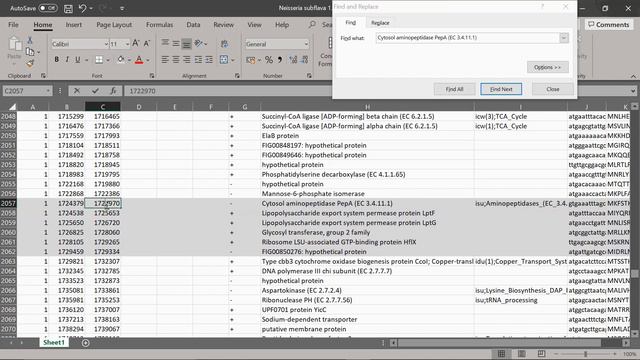
Task: Click Bottom Align icon
Action: click(186, 43)
